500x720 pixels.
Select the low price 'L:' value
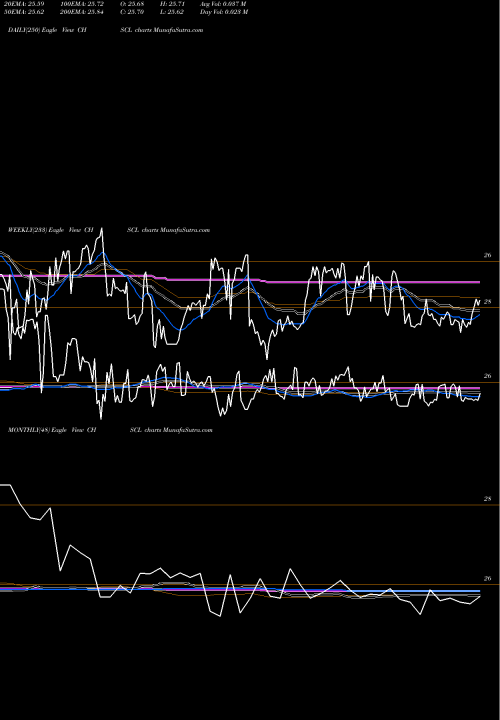click(x=172, y=12)
